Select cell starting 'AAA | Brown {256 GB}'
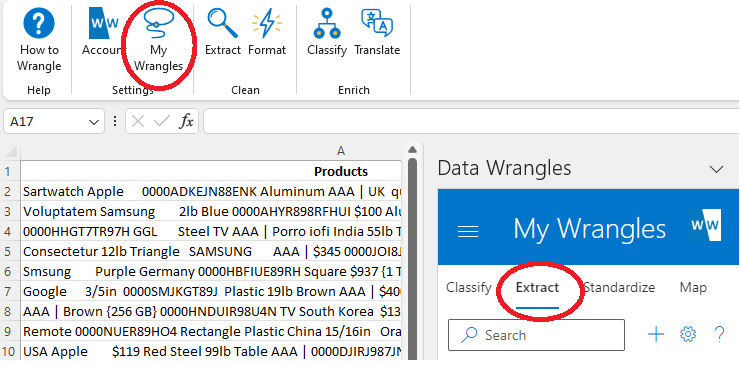 tap(211, 312)
